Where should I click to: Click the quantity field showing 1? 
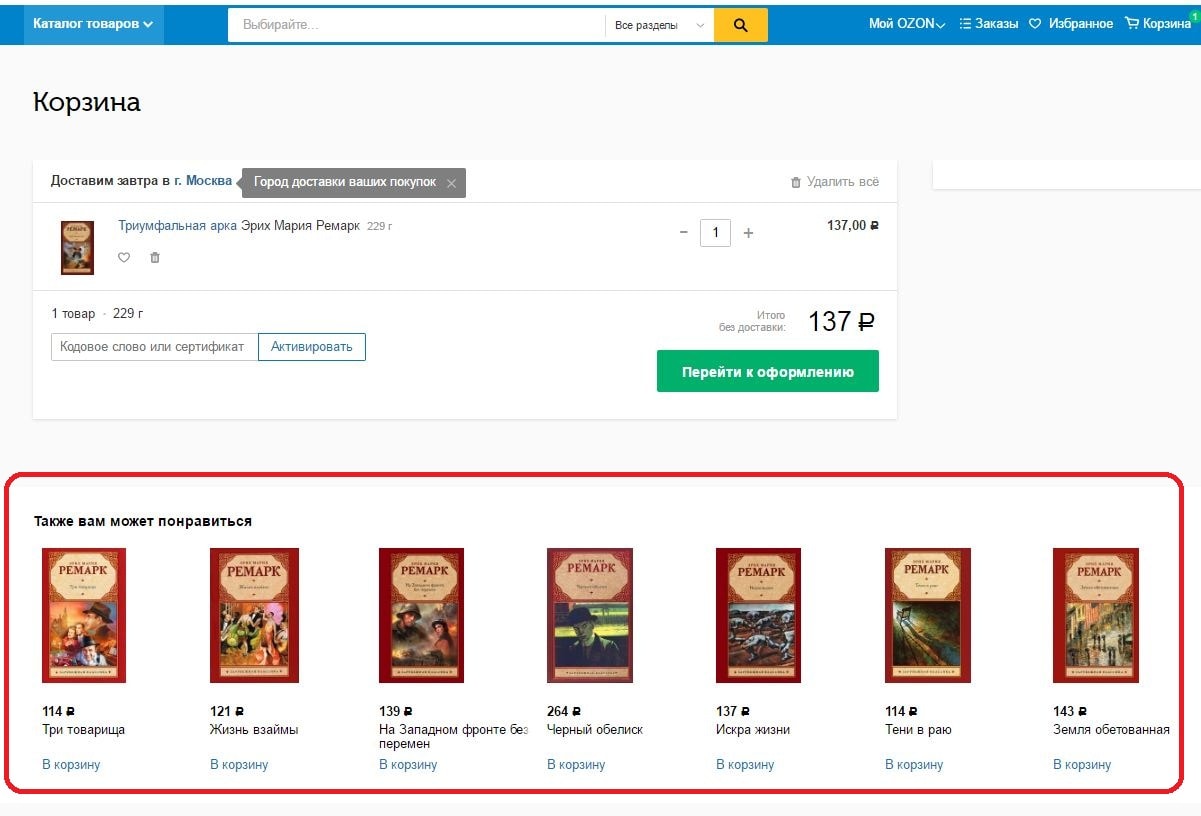click(x=715, y=232)
